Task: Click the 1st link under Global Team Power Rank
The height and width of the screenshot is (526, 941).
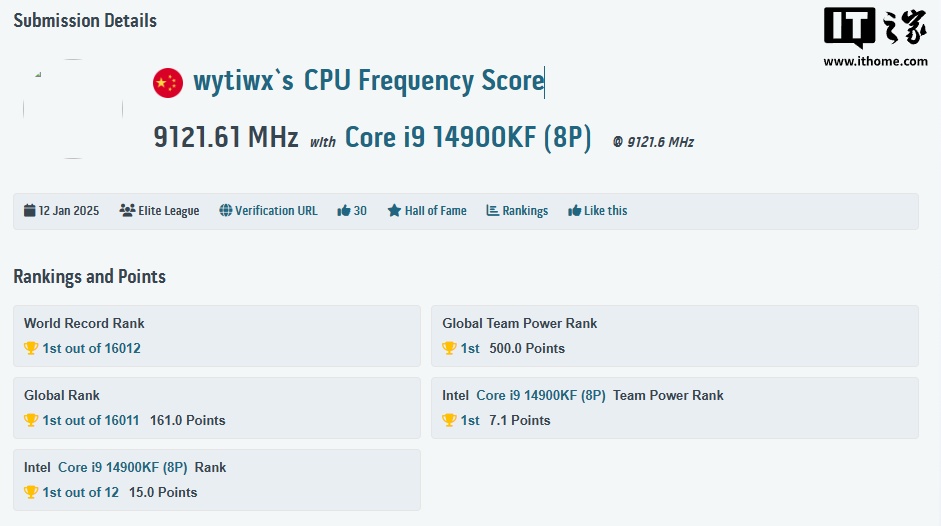Action: point(470,348)
